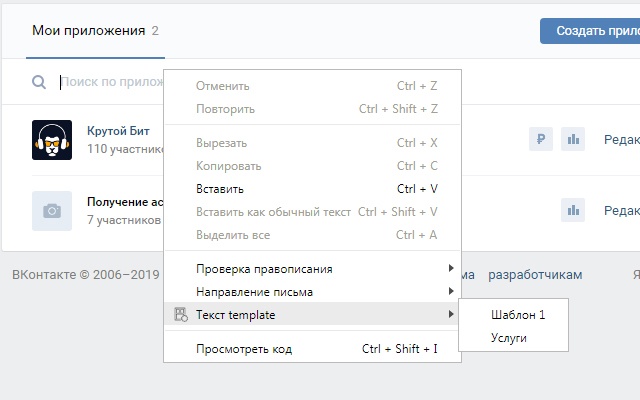The image size is (640, 400).
Task: Select Услуги template
Action: [x=509, y=338]
